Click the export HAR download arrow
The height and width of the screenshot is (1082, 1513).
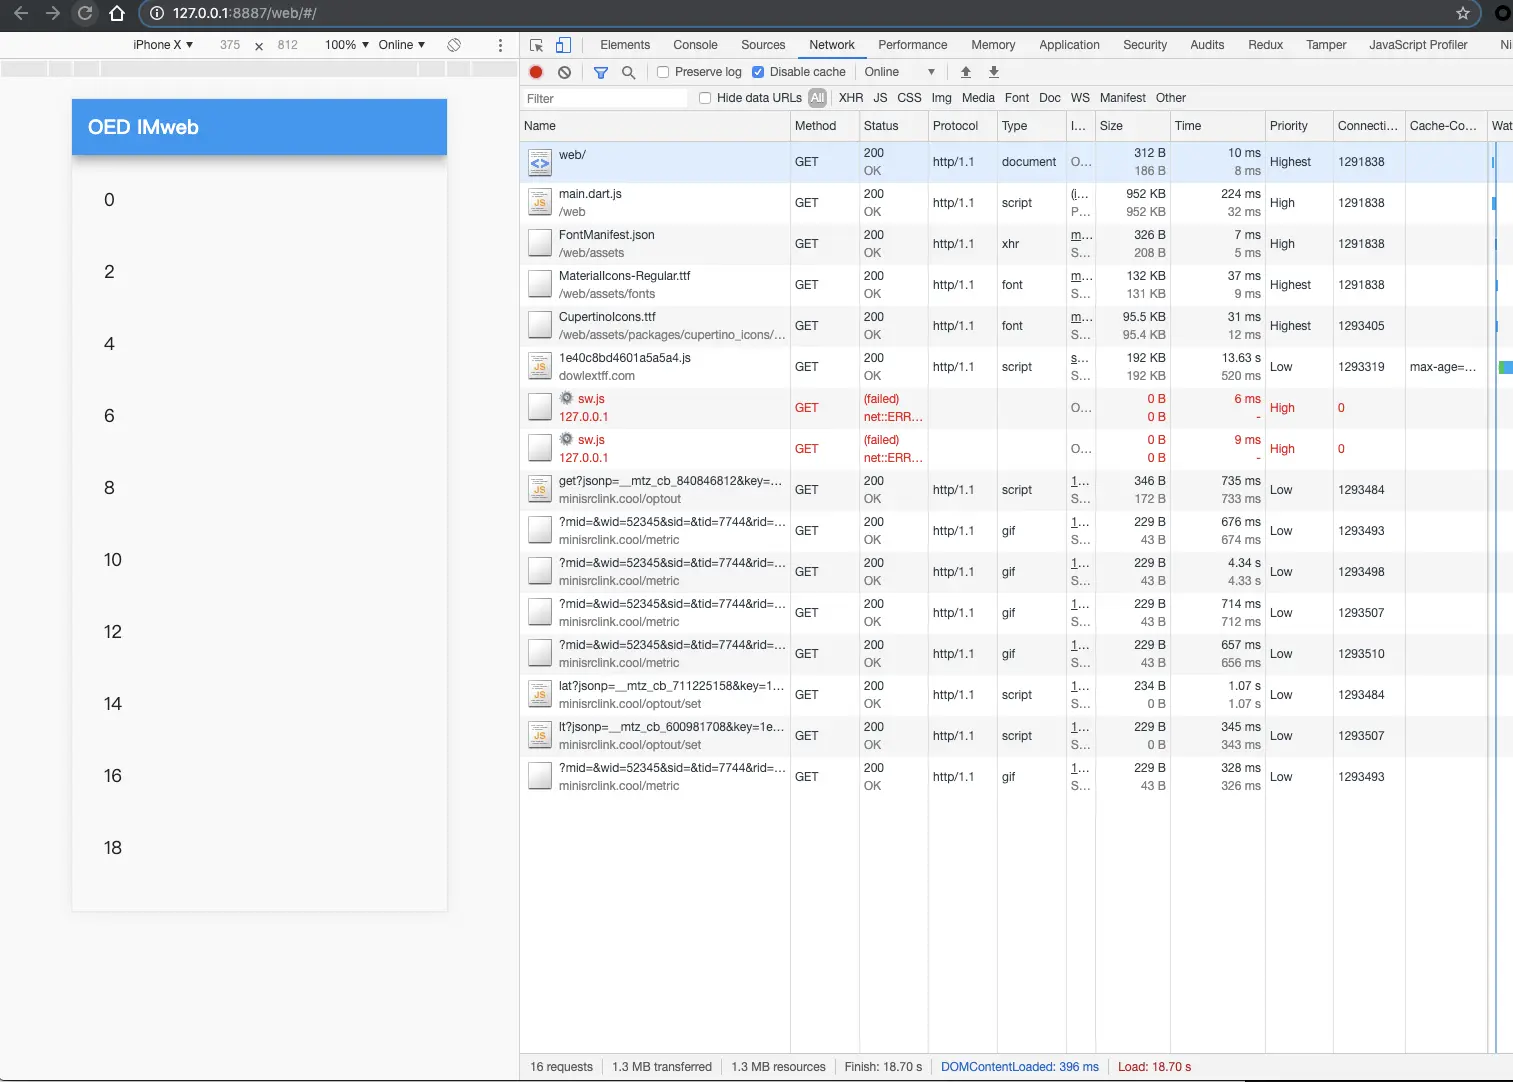(x=994, y=72)
